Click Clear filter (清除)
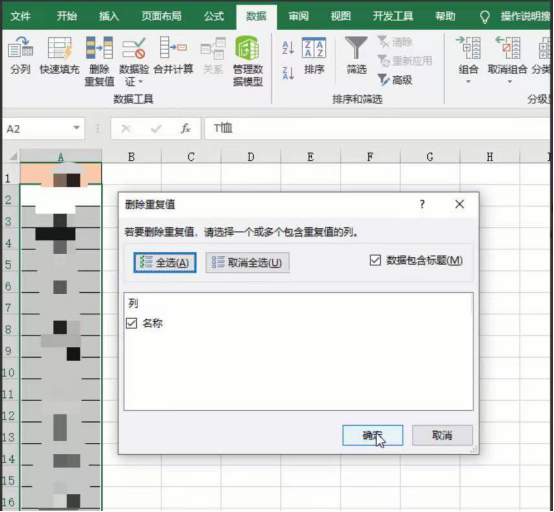This screenshot has width=554, height=512. click(395, 42)
